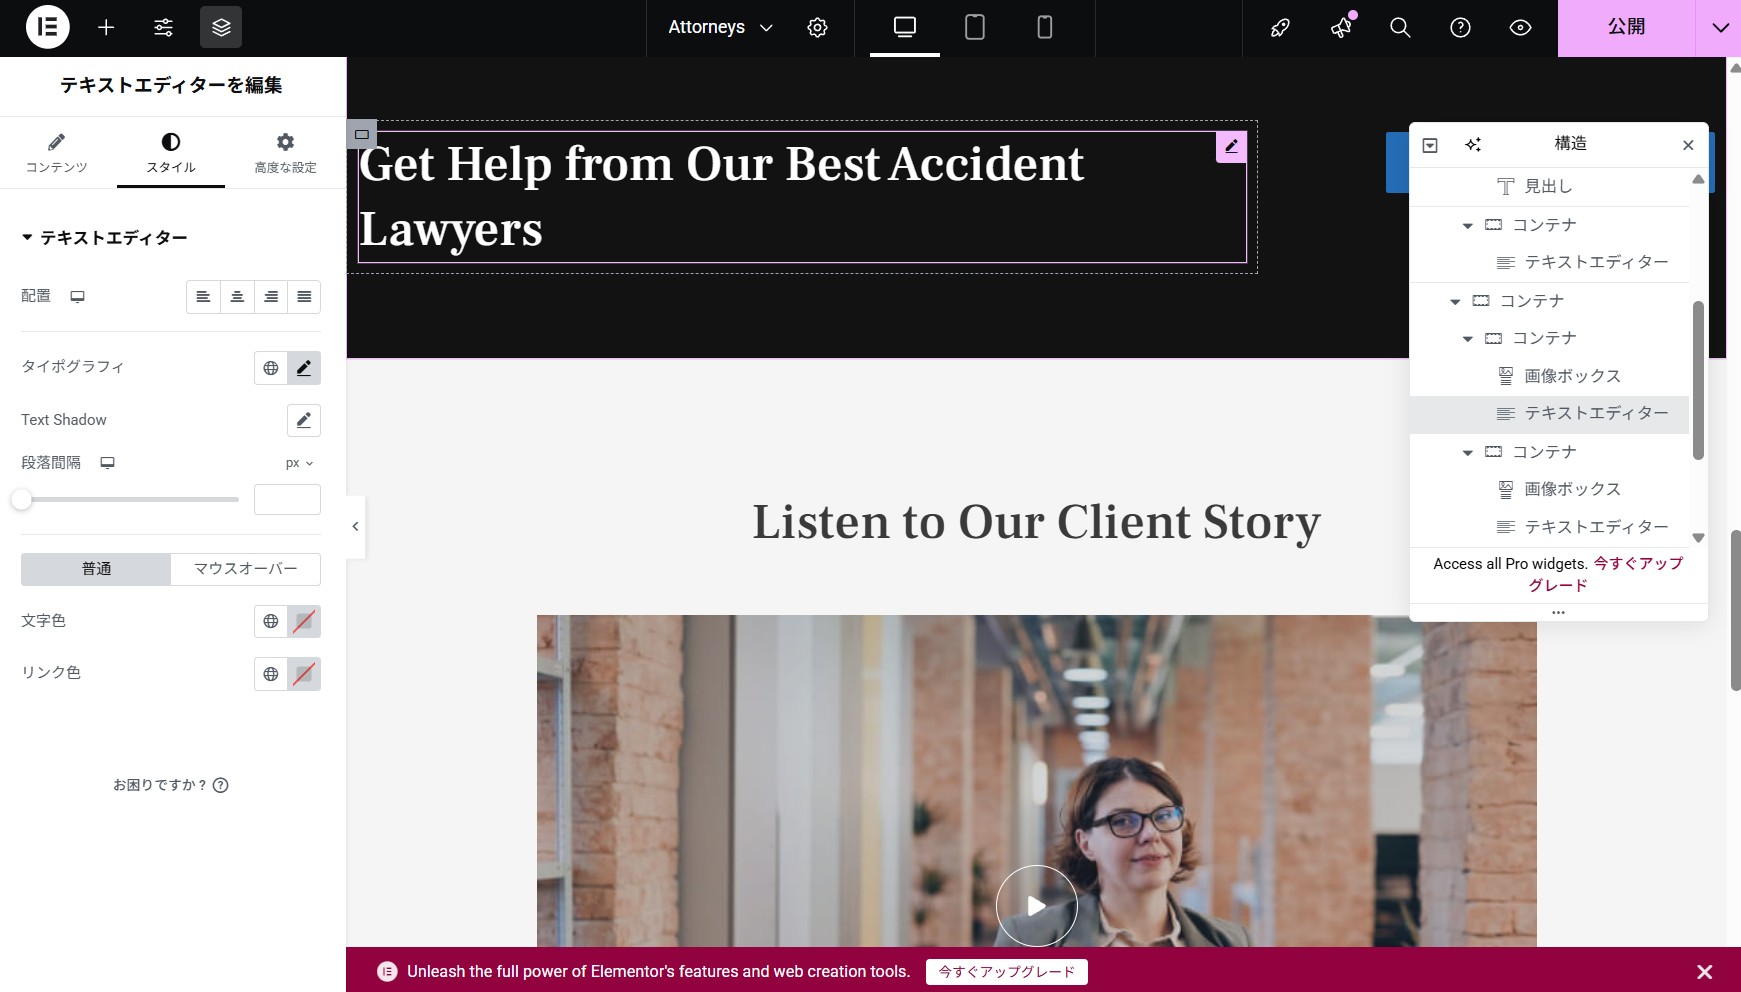This screenshot has width=1741, height=992.
Task: Switch to mobile responsive view
Action: pyautogui.click(x=1044, y=28)
